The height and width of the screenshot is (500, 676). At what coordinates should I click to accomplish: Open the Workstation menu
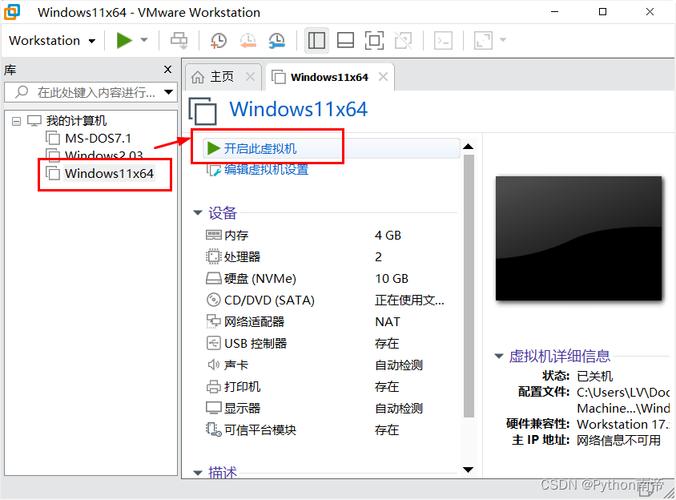pyautogui.click(x=52, y=41)
